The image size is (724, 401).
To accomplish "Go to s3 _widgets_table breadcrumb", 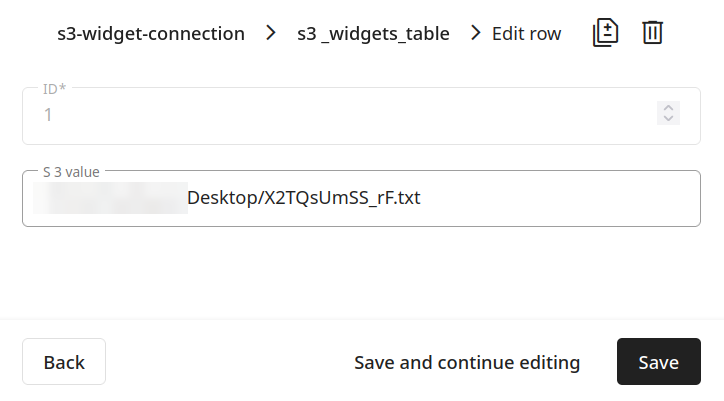I will (373, 33).
